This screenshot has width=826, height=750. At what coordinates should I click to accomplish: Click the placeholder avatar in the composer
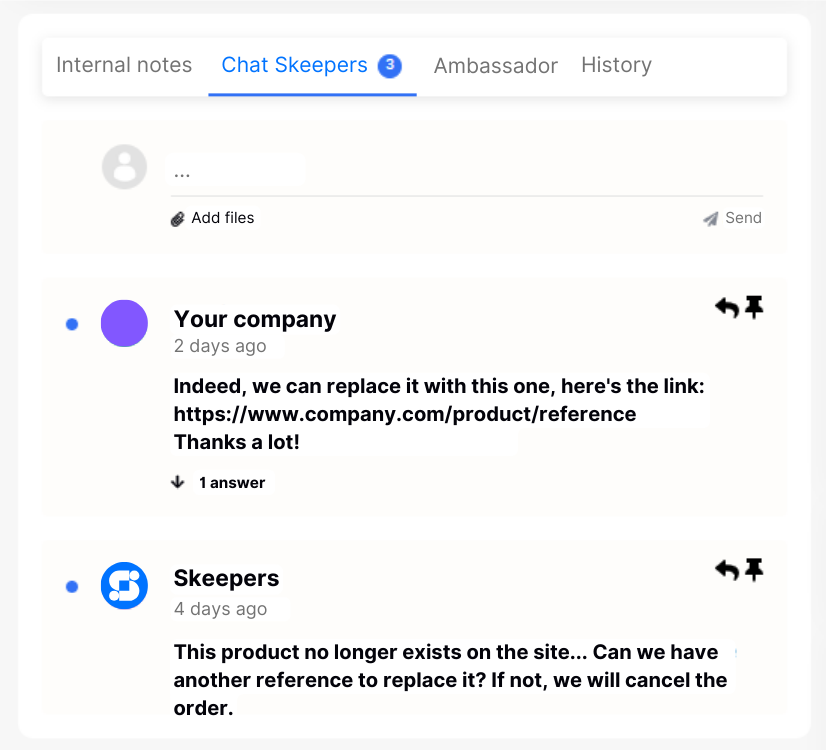pos(124,166)
